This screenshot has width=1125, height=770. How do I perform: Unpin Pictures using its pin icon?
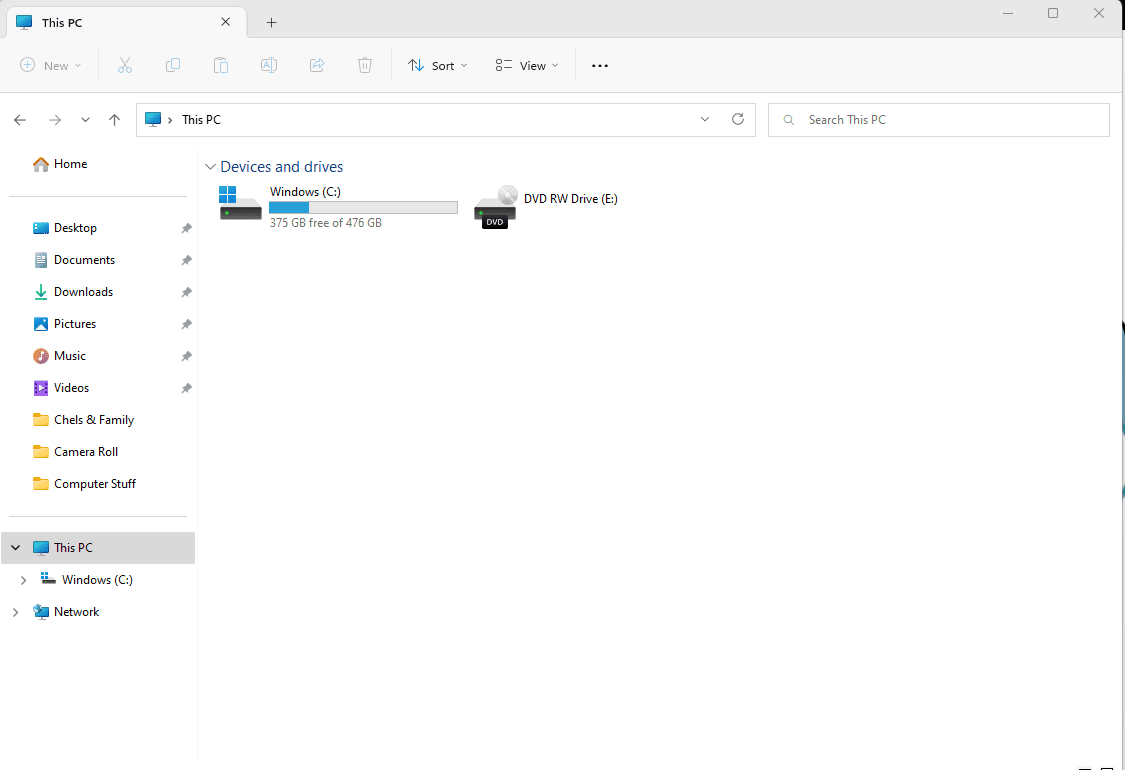click(x=187, y=324)
